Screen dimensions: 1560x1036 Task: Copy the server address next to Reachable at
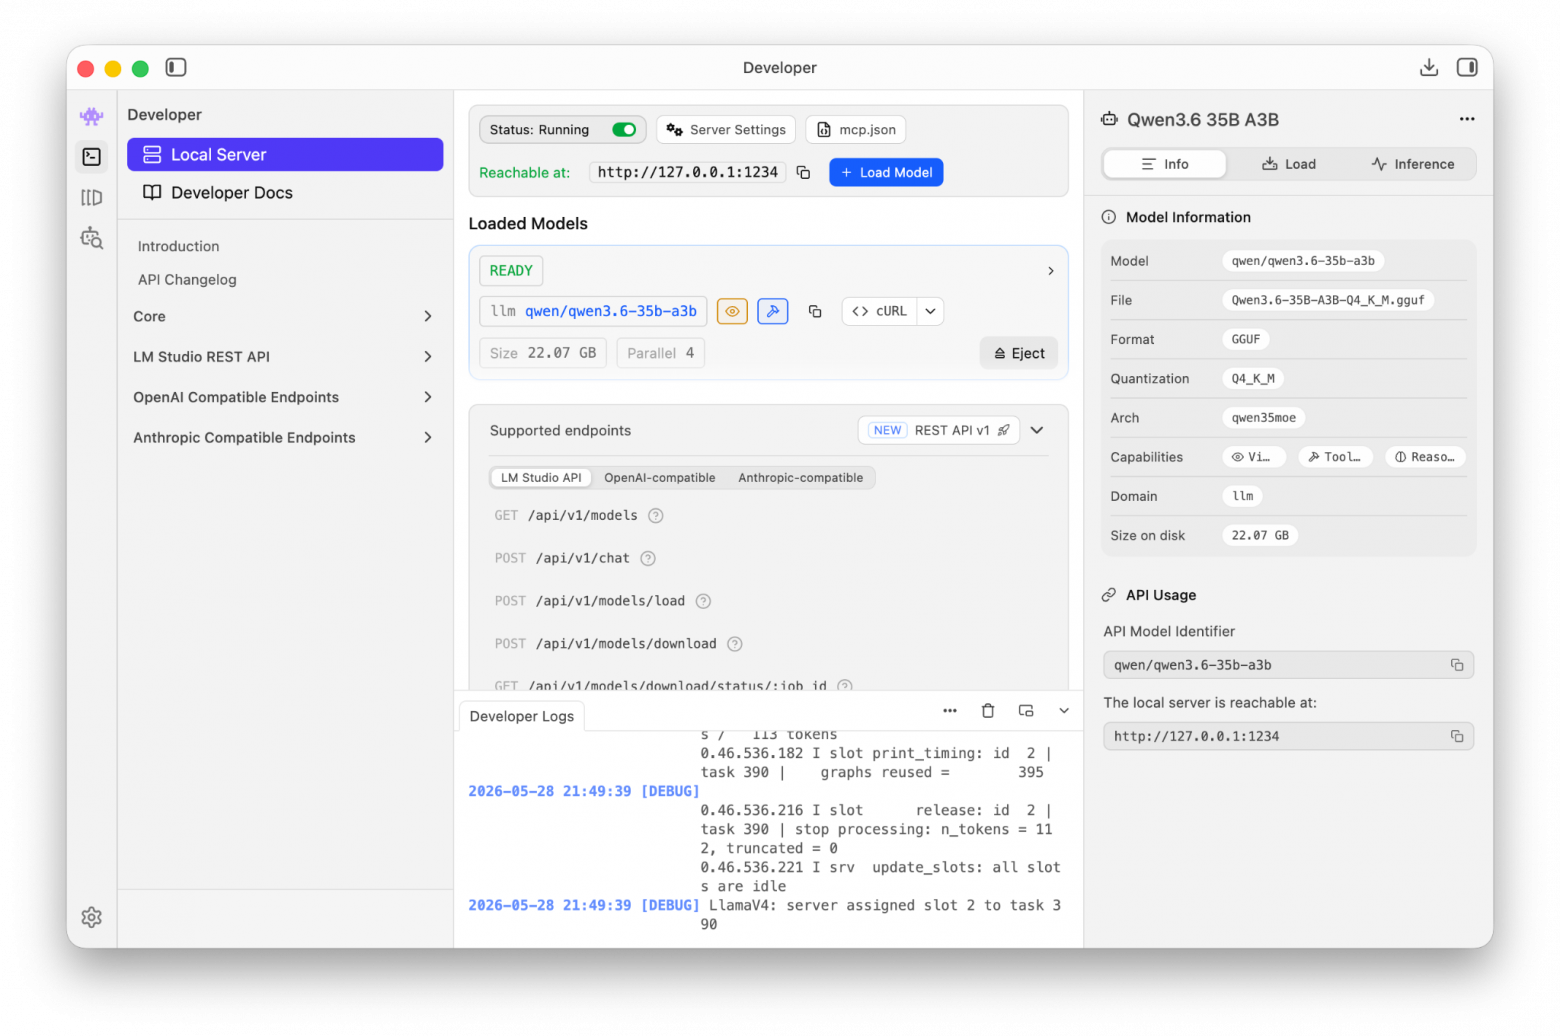coord(803,172)
